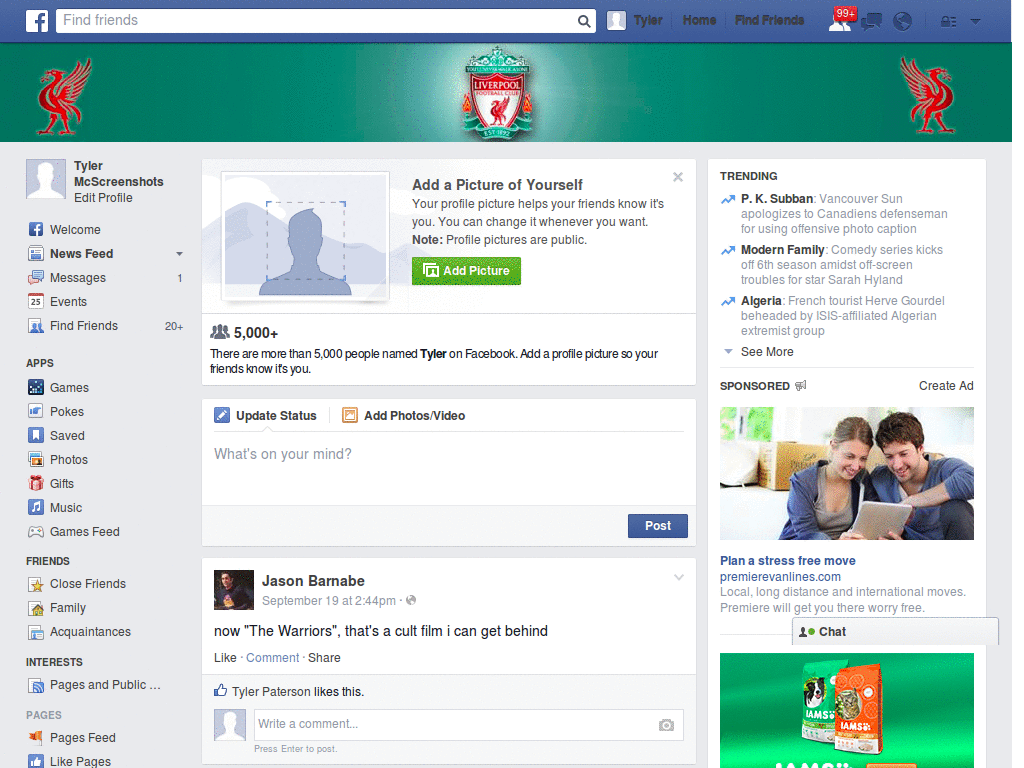Open the Algeria trending topic
This screenshot has width=1024, height=768.
point(761,300)
